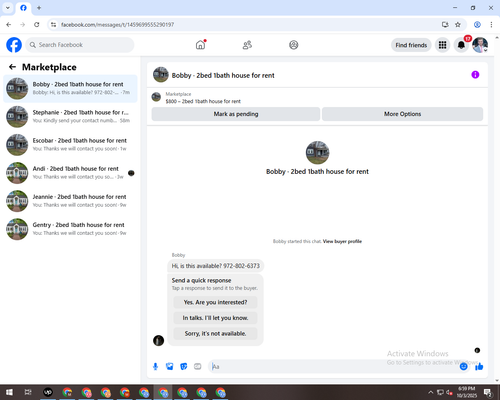Open Stephanie's conversation in the list
This screenshot has width=500, height=400.
[x=70, y=117]
